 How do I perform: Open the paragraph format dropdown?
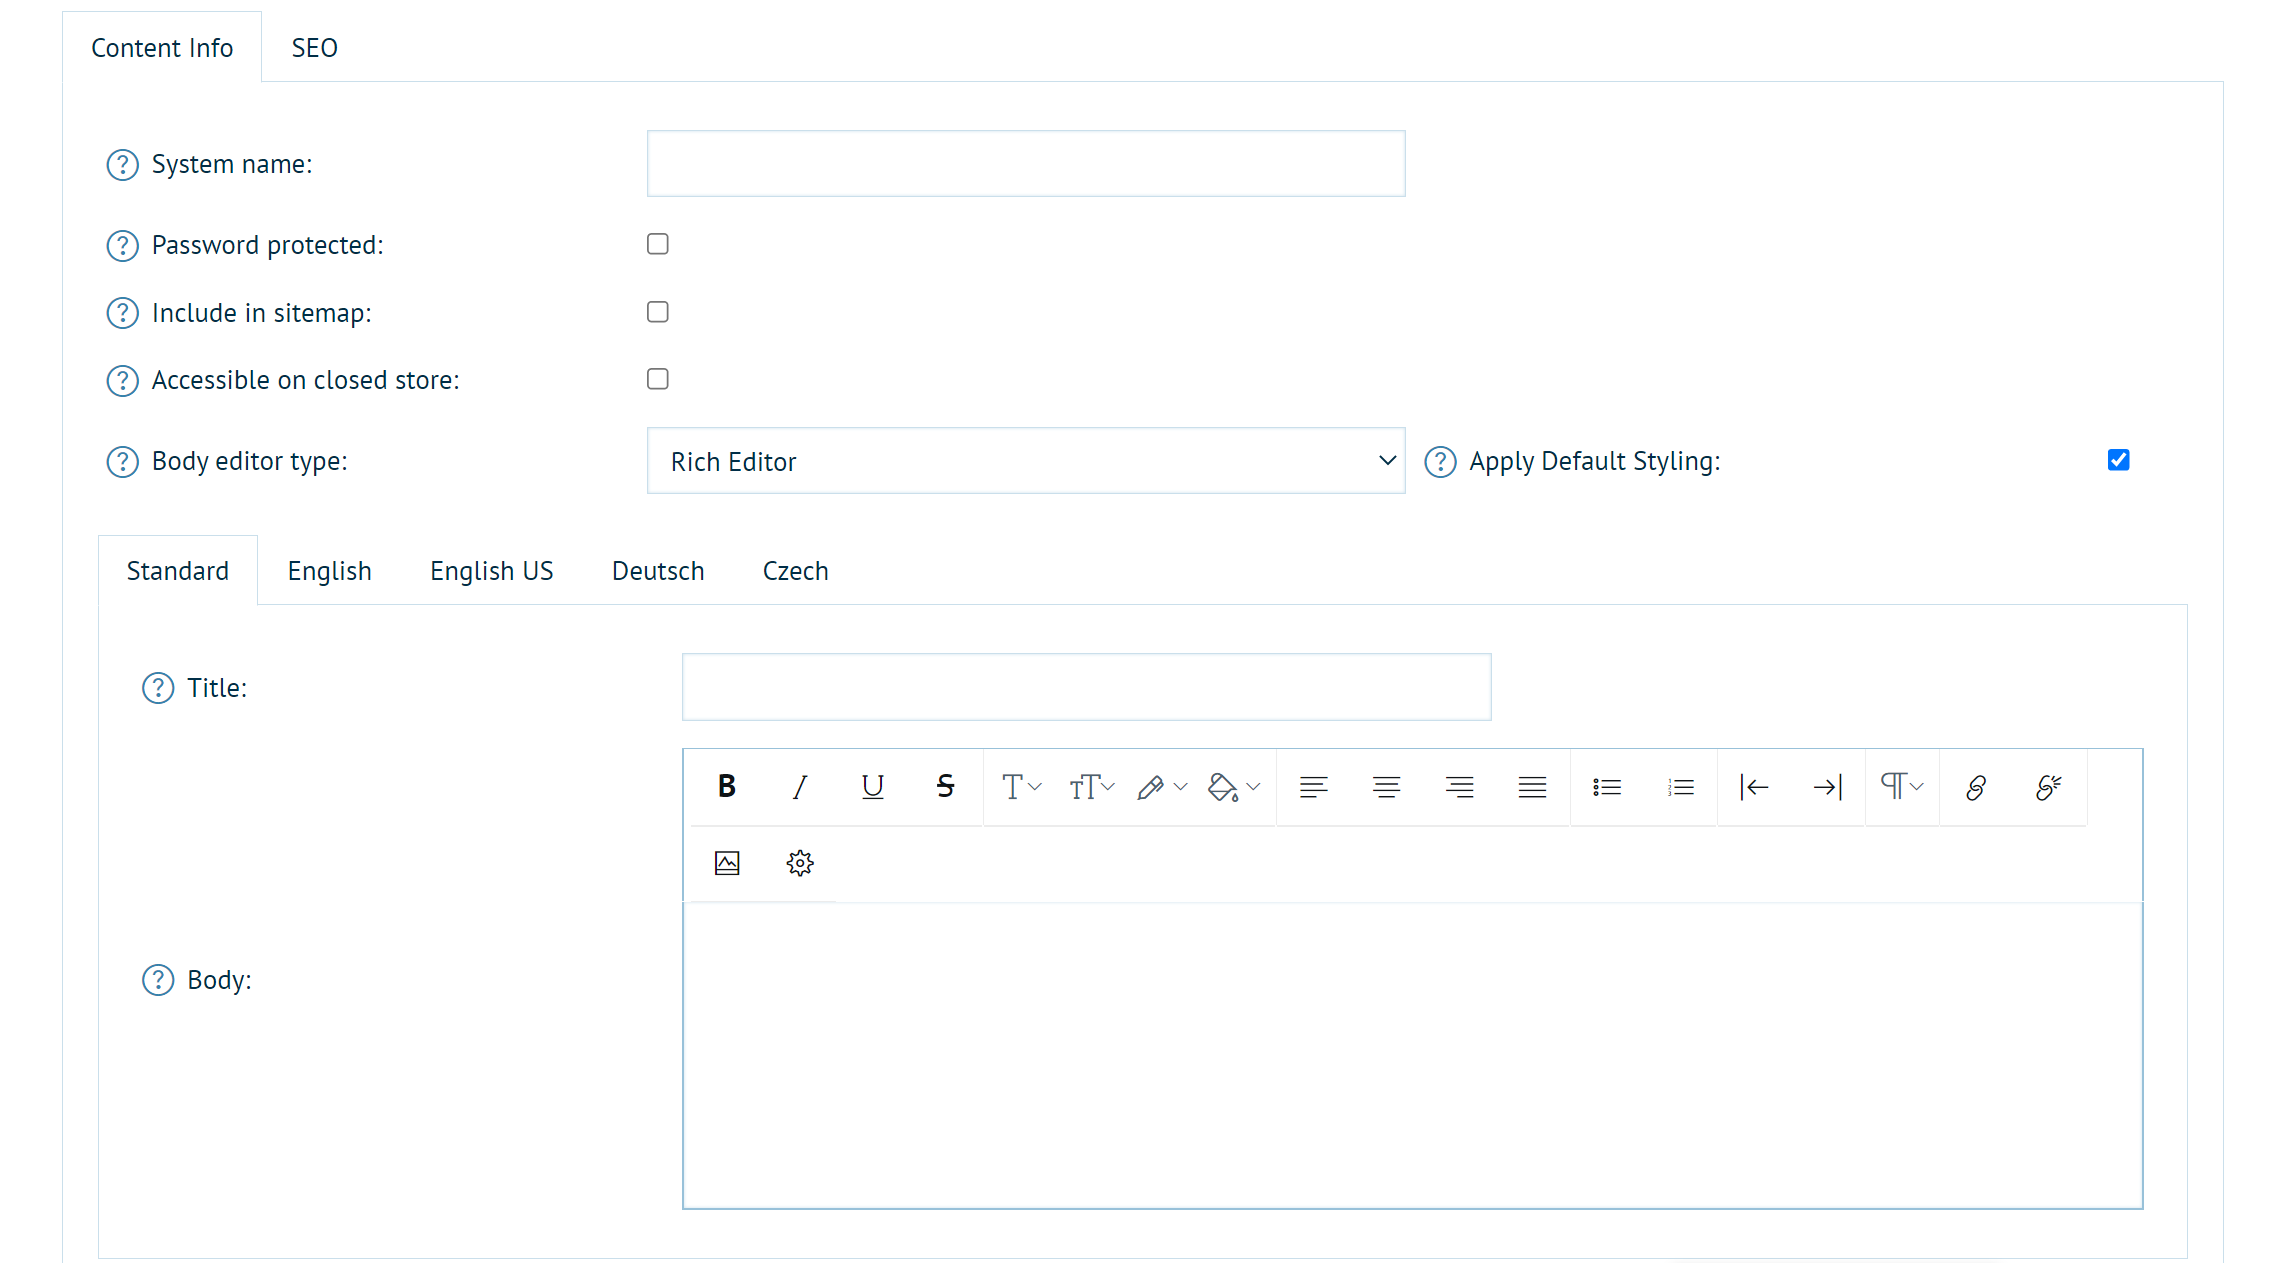[x=1902, y=787]
